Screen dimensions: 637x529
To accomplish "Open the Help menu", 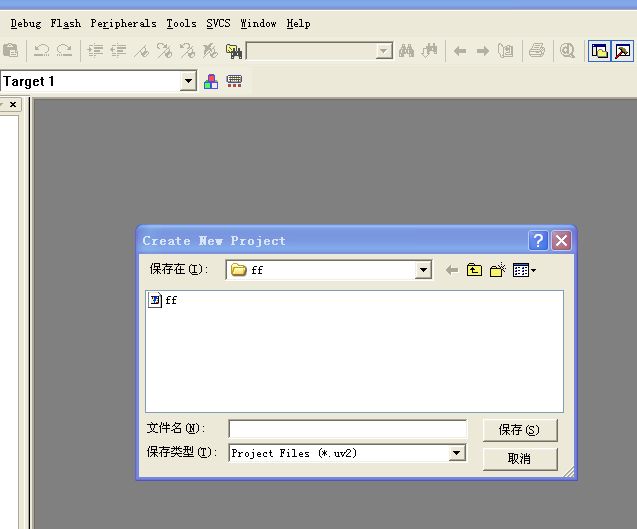I will 298,24.
